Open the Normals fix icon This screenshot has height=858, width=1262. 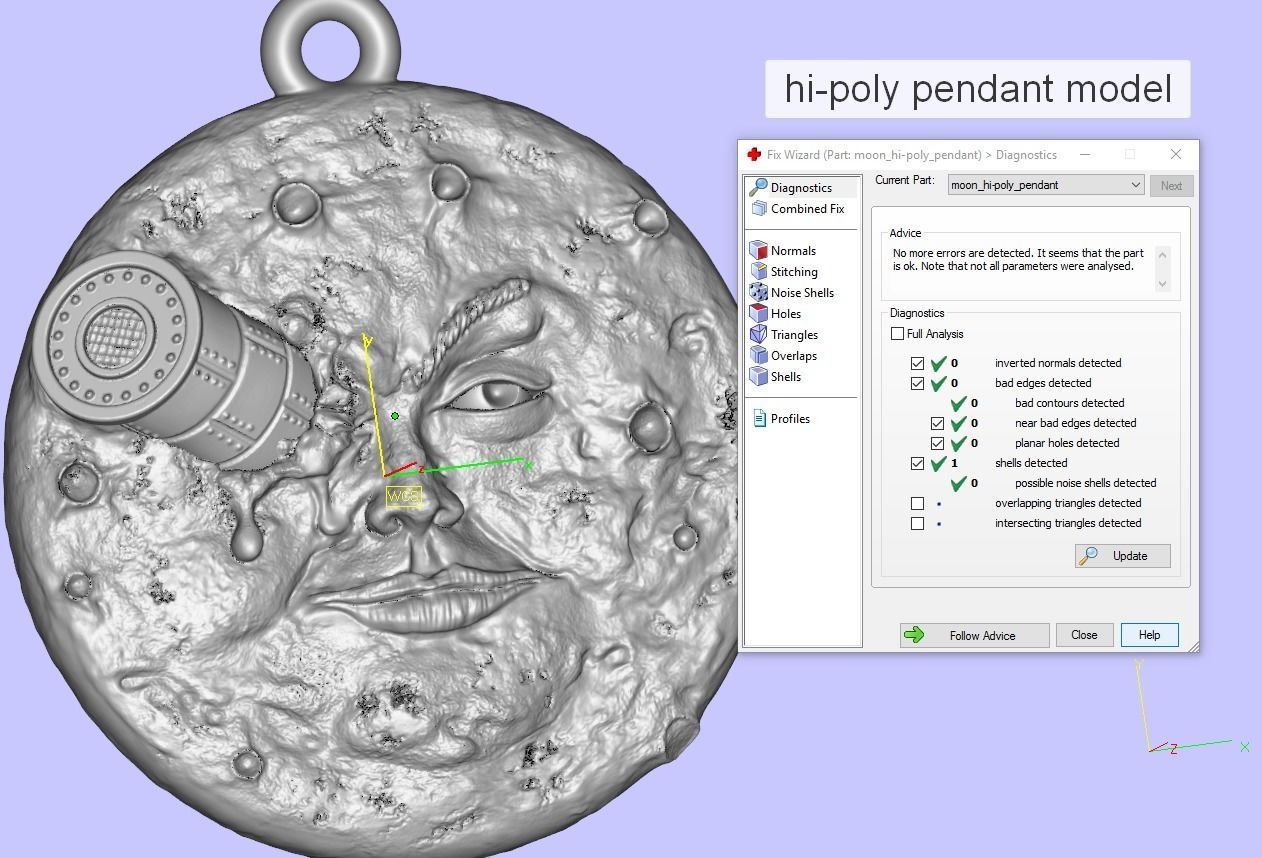pyautogui.click(x=759, y=250)
